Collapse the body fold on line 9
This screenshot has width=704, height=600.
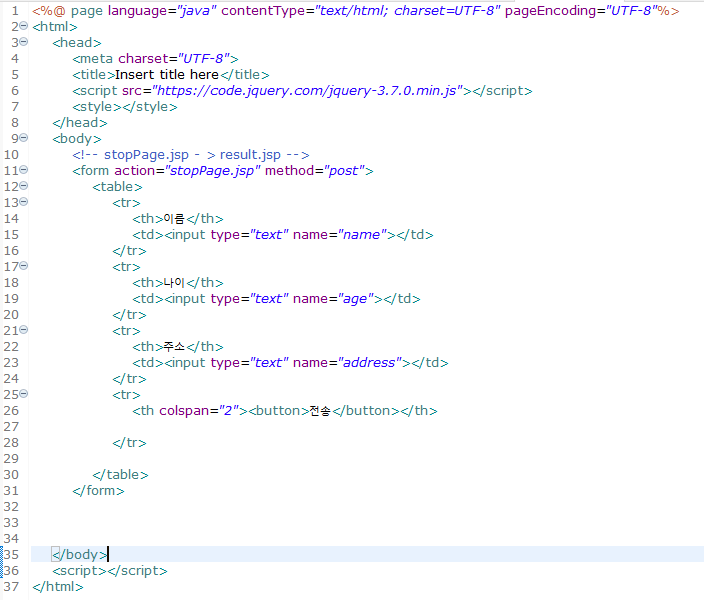24,138
